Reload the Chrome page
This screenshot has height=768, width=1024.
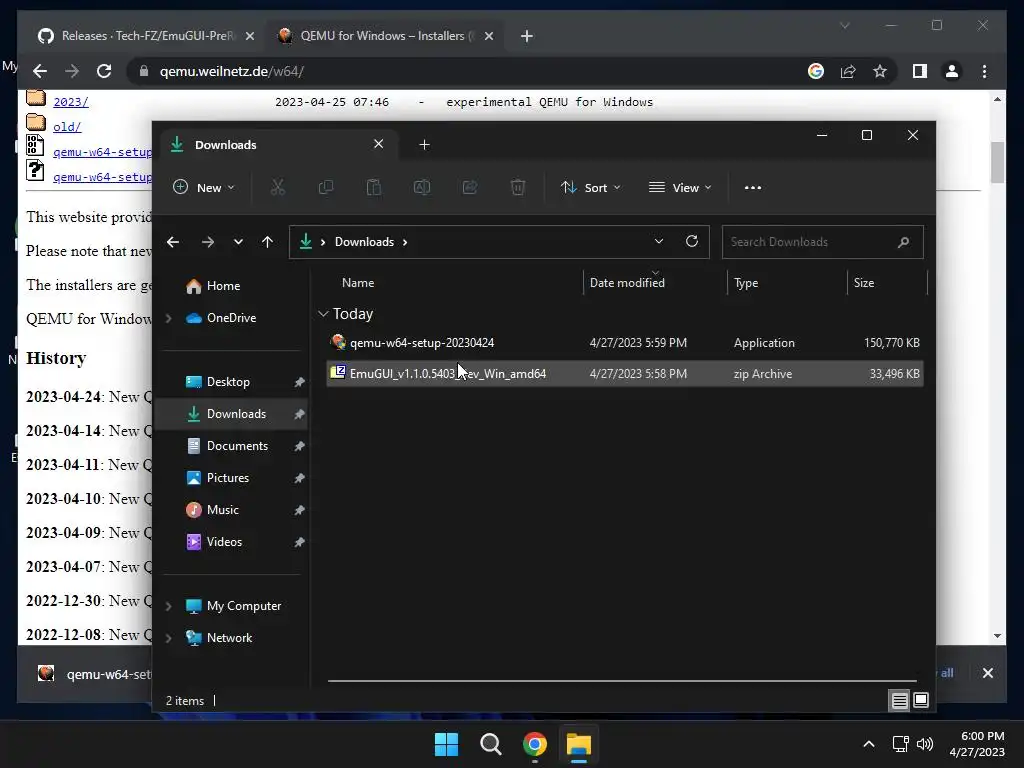coord(104,71)
